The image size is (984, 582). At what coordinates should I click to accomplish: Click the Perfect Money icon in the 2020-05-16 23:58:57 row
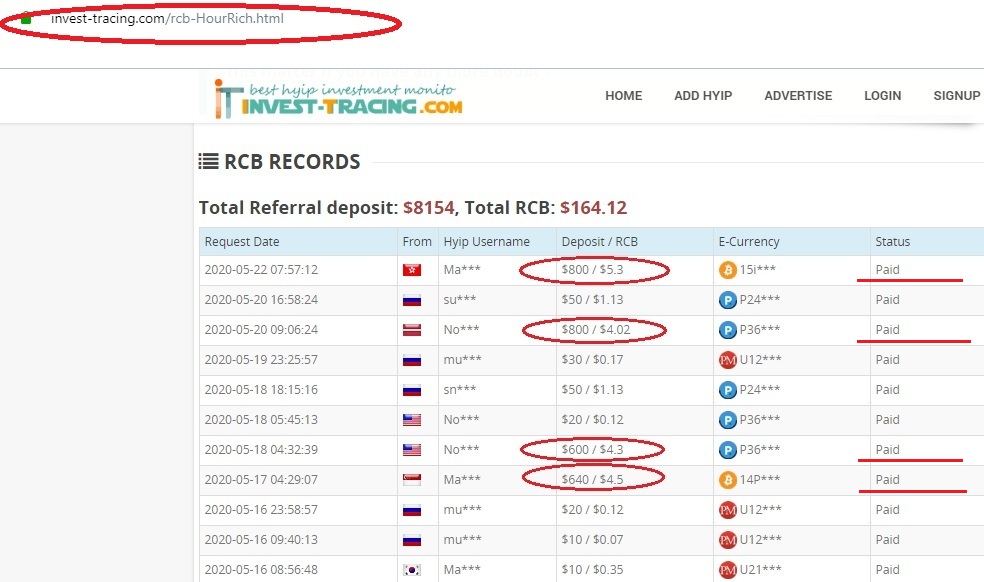coord(727,510)
